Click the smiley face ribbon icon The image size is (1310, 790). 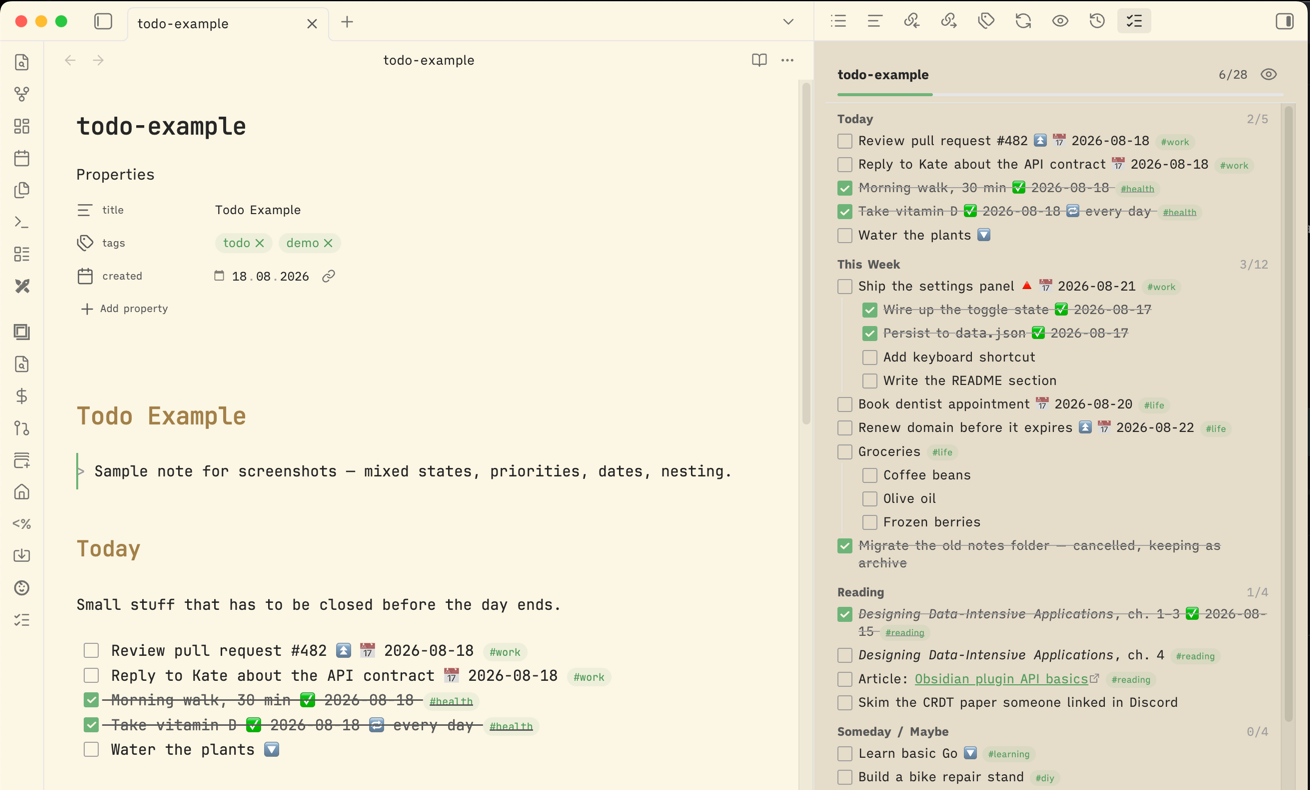[22, 588]
